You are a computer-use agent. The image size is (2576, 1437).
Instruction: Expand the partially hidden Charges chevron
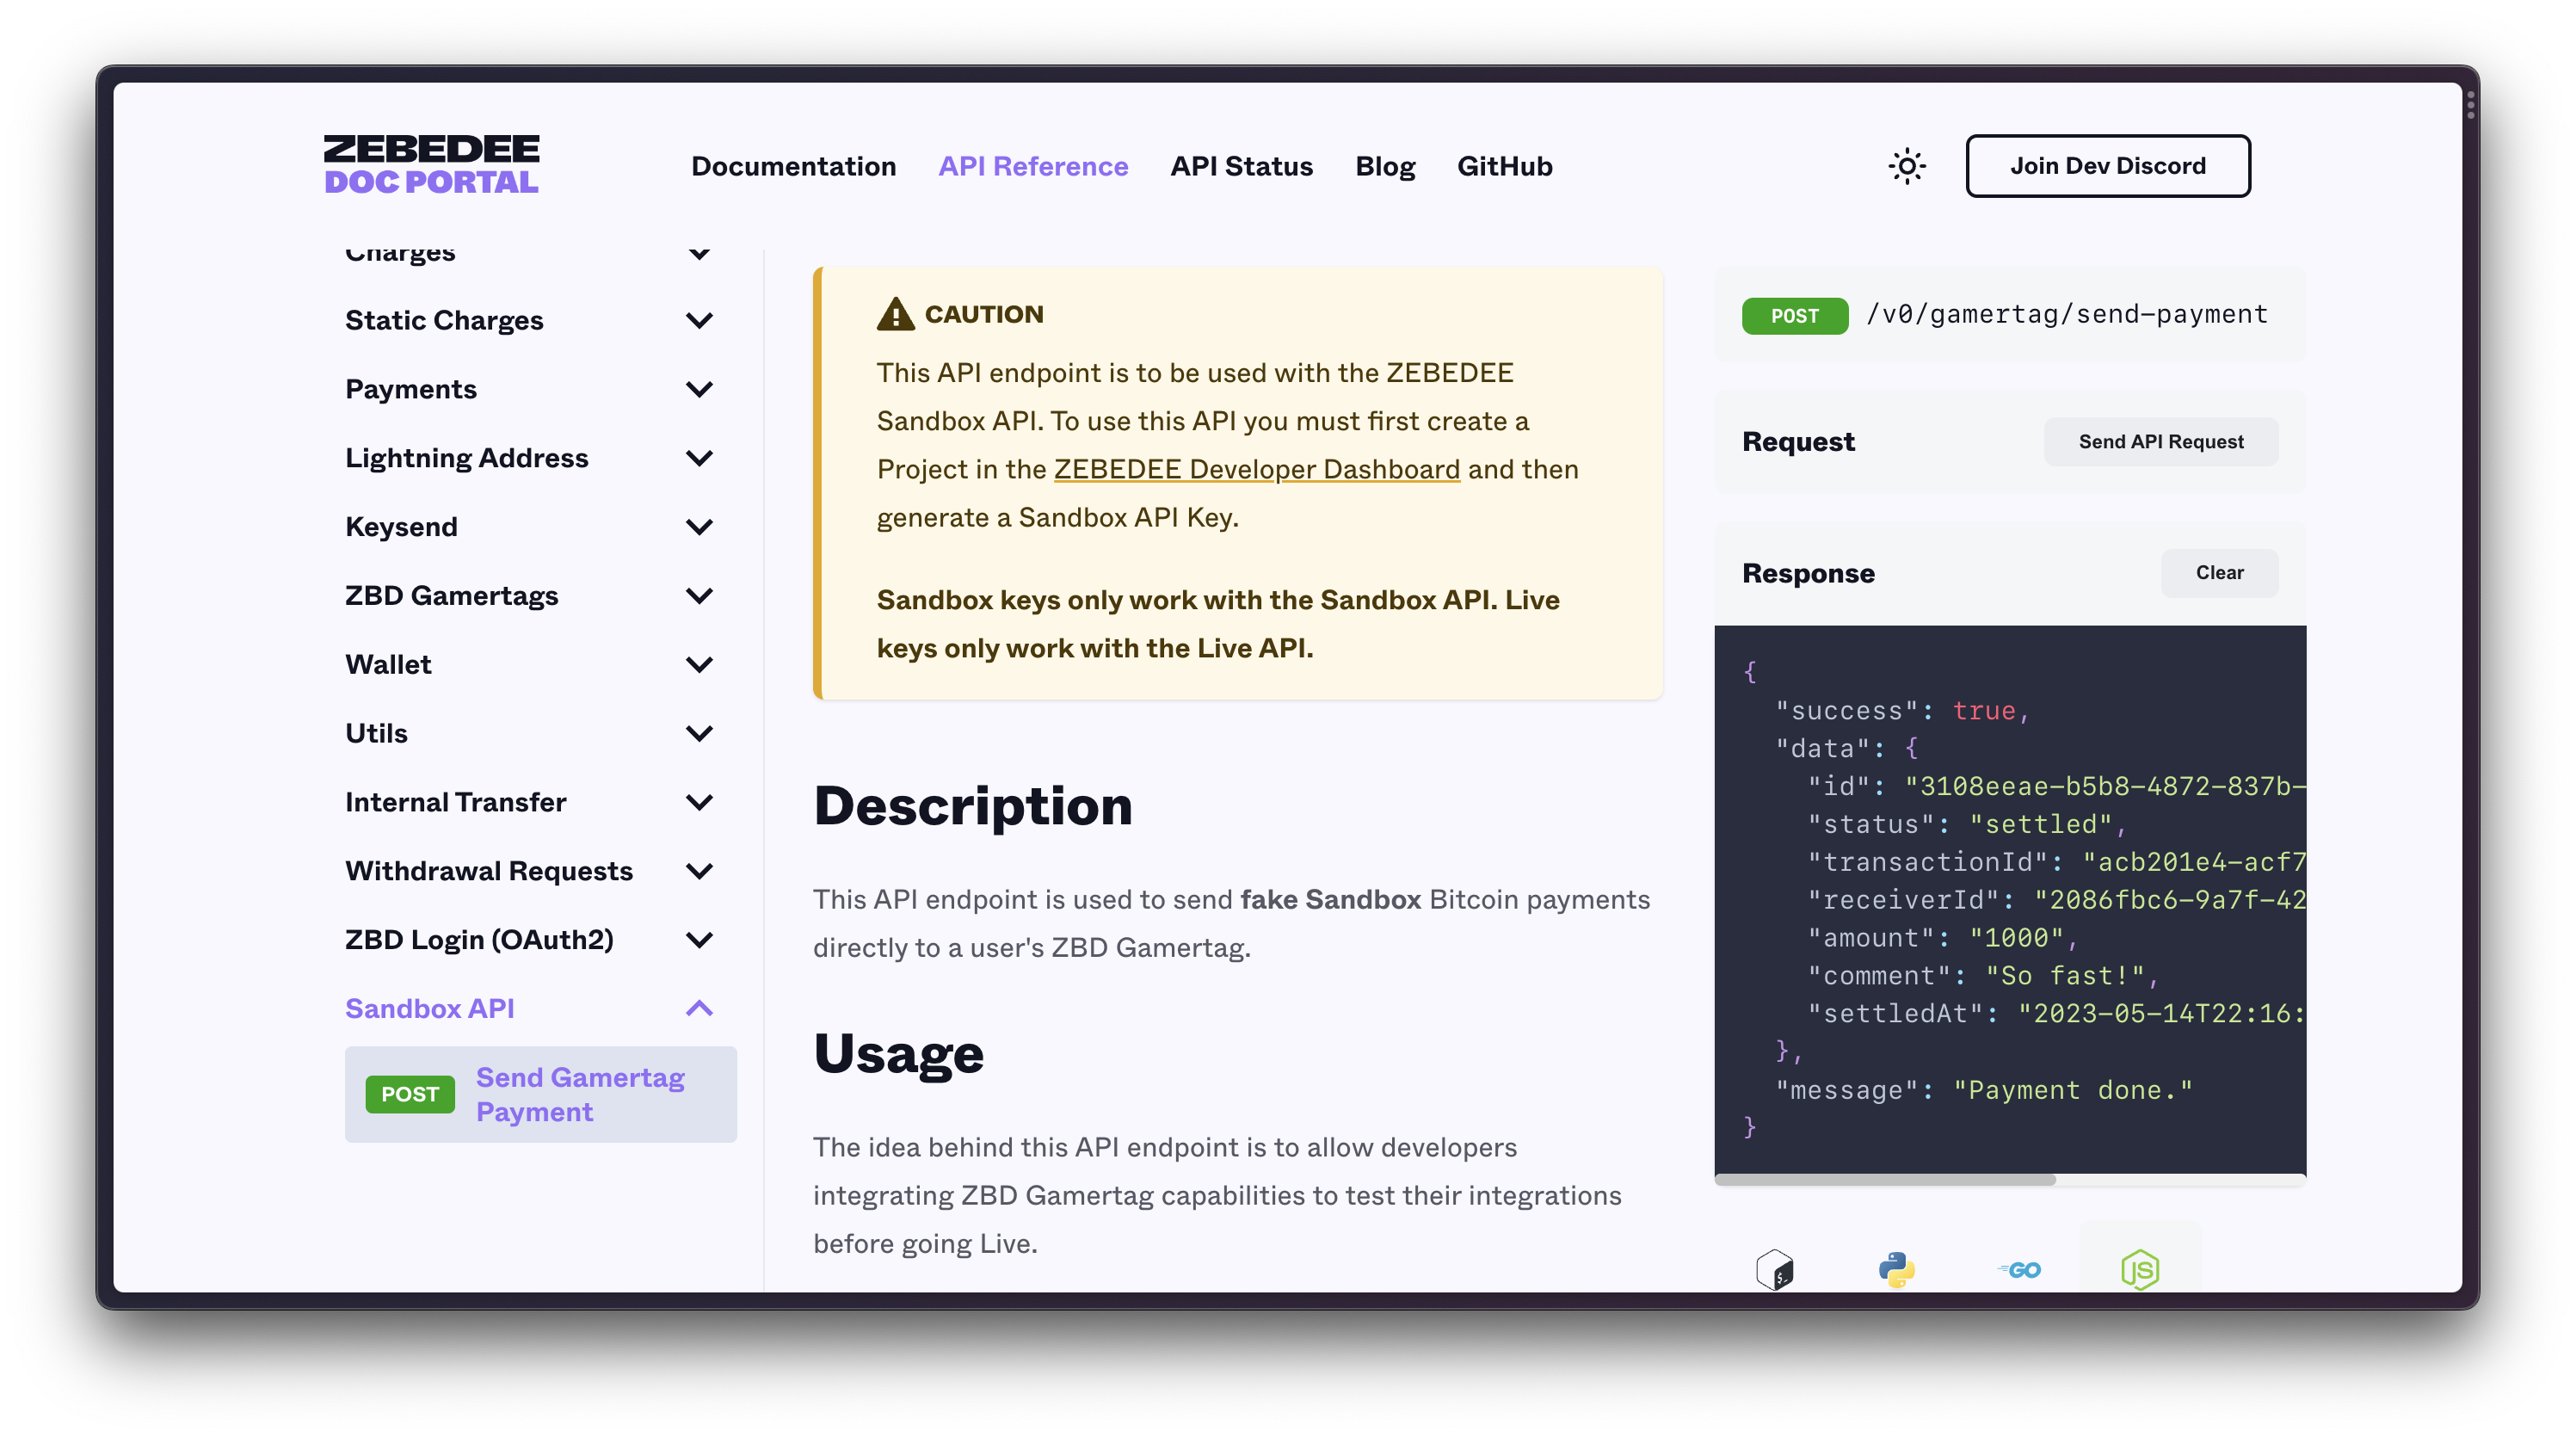(699, 254)
